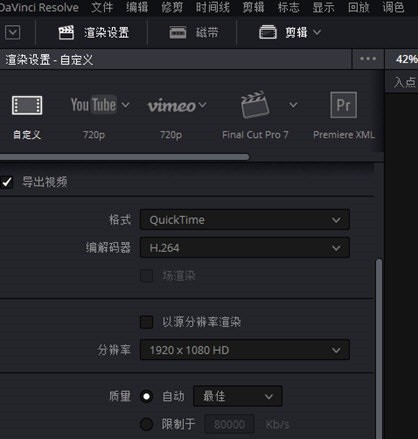Open the 42% viewer zoom dropdown
418x439 pixels.
[x=407, y=59]
